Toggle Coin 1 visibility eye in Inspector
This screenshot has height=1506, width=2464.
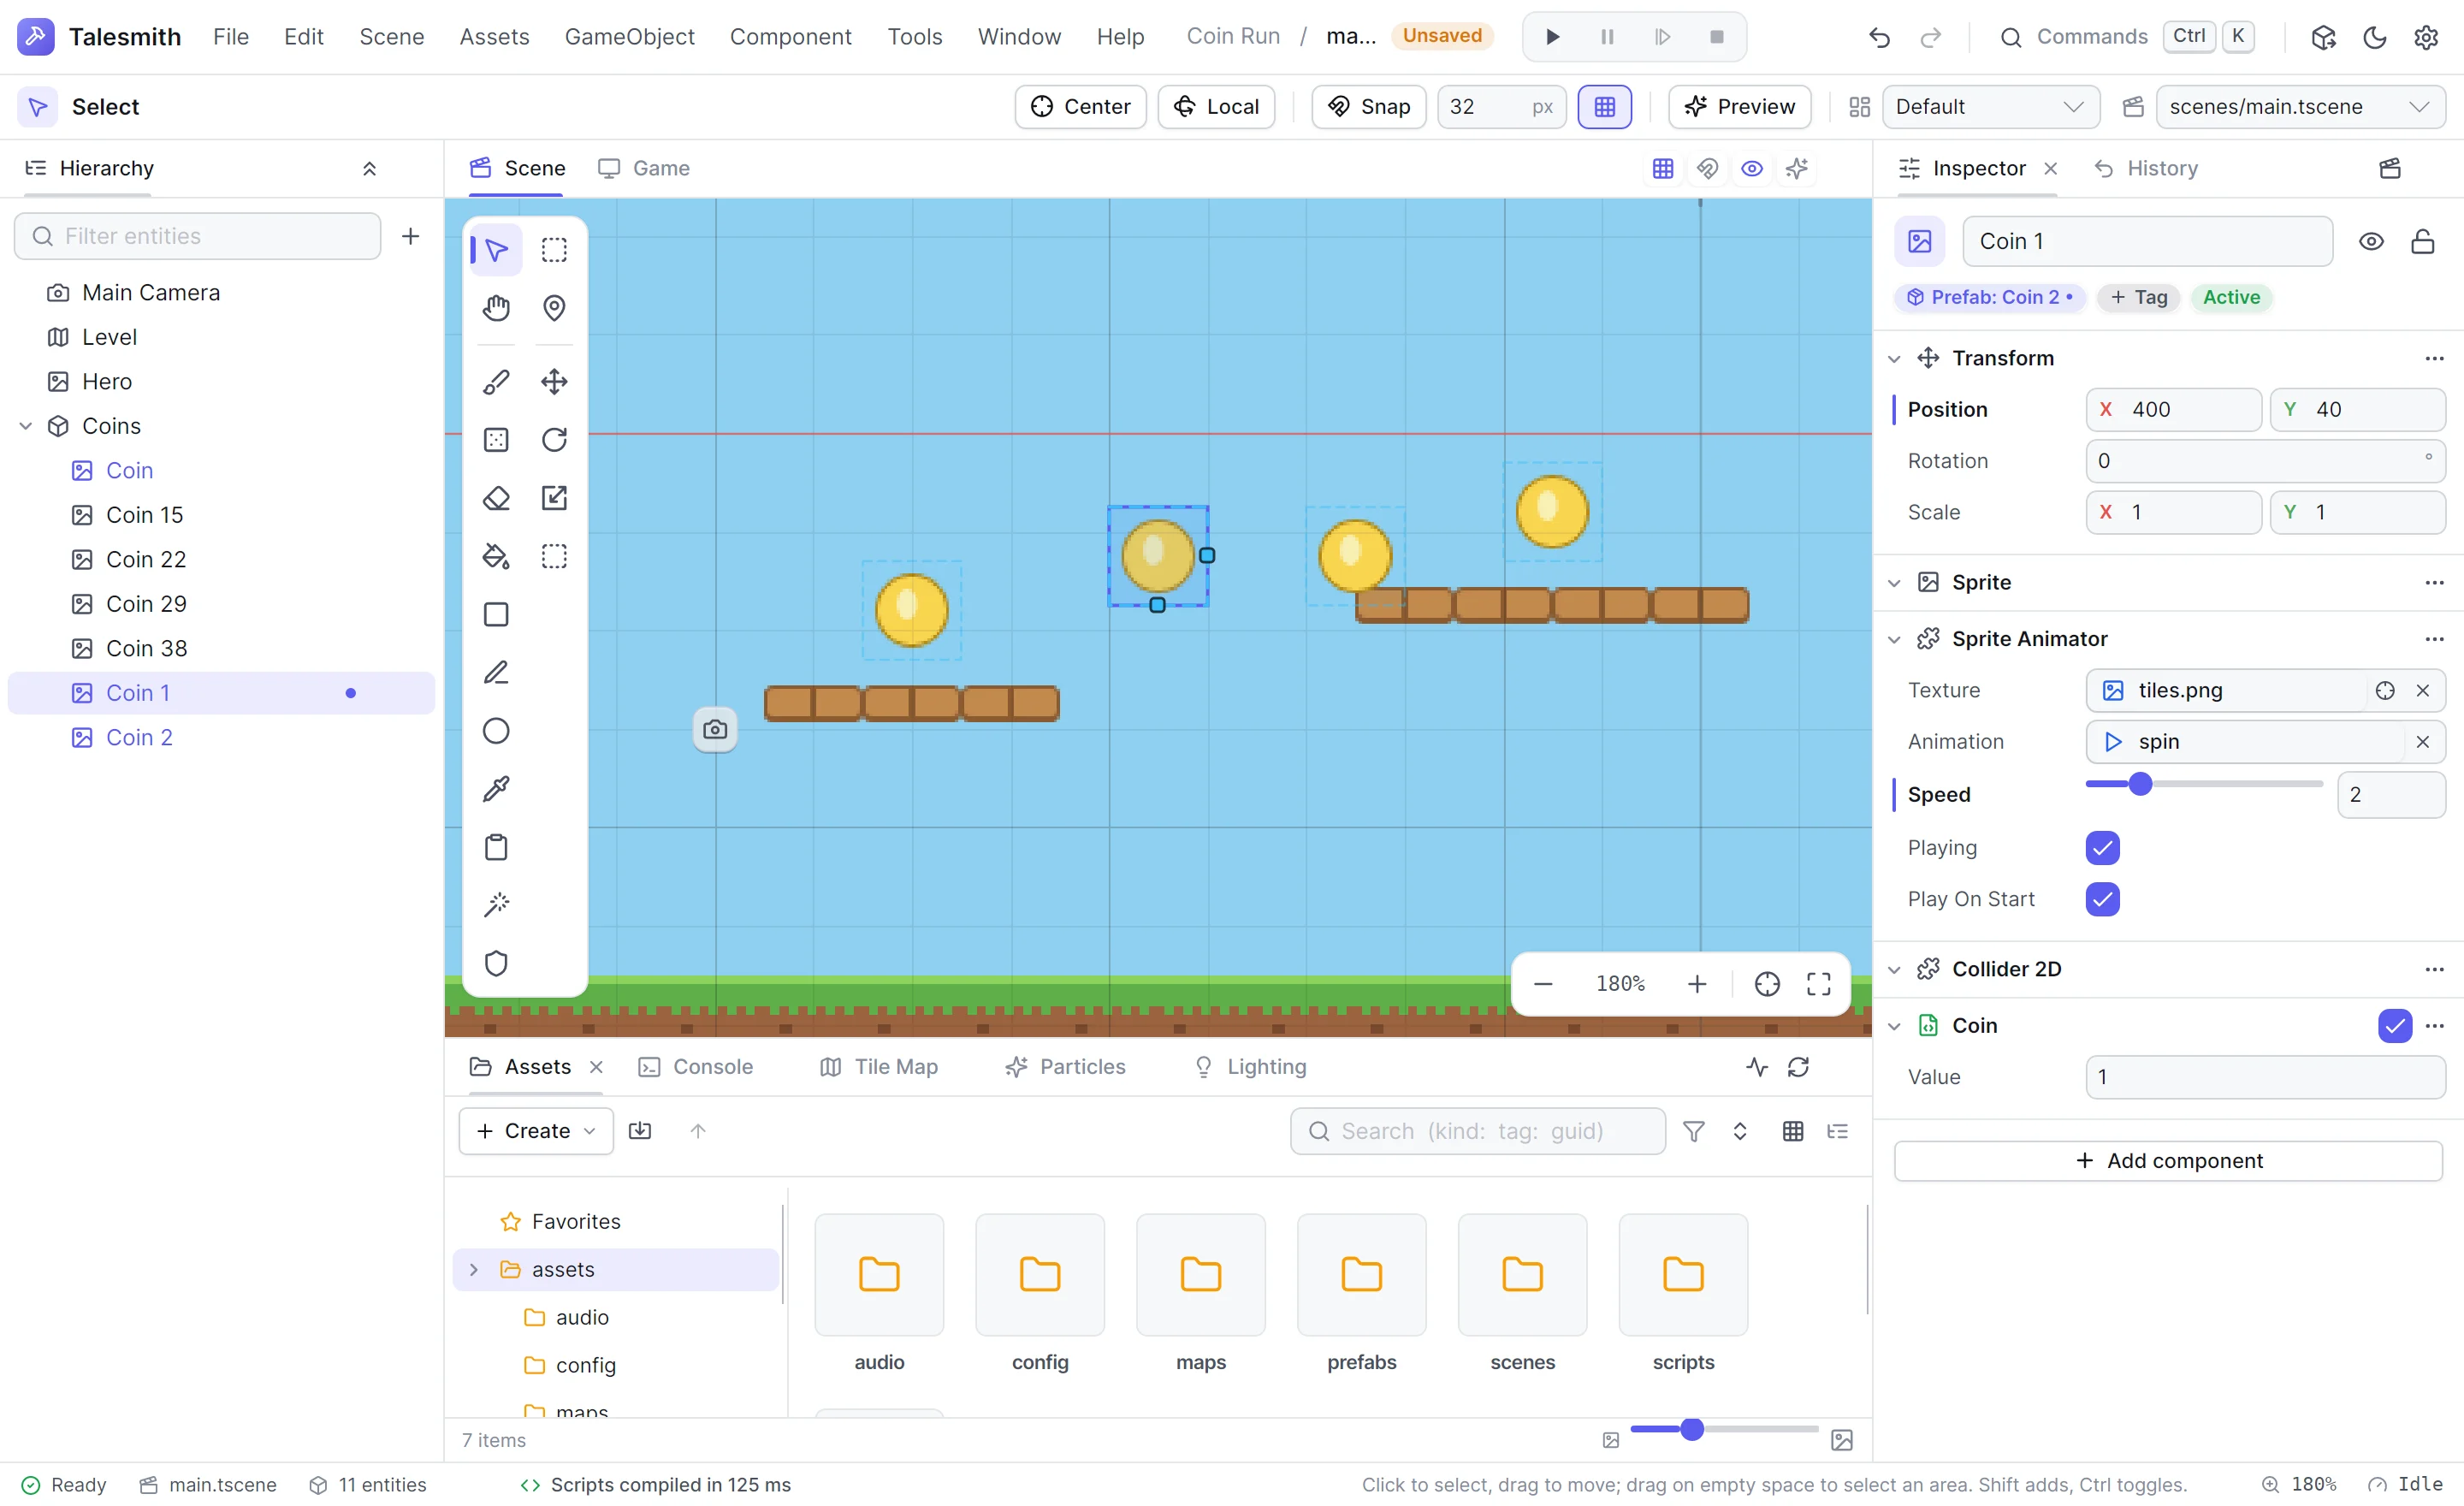coord(2371,241)
